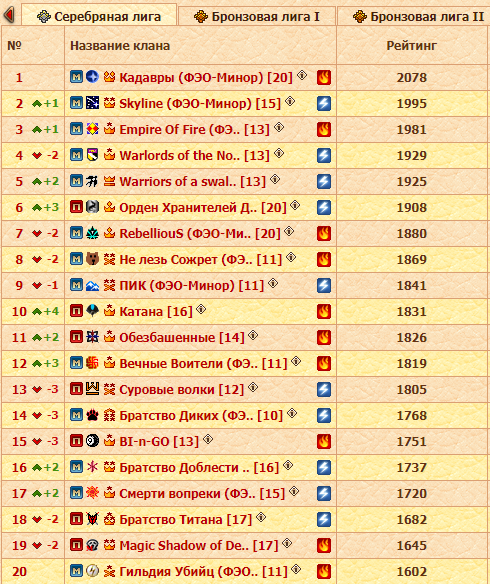Image resolution: width=490 pixels, height=584 pixels.
Task: Open Warlords of the No.. clan link
Action: click(194, 155)
